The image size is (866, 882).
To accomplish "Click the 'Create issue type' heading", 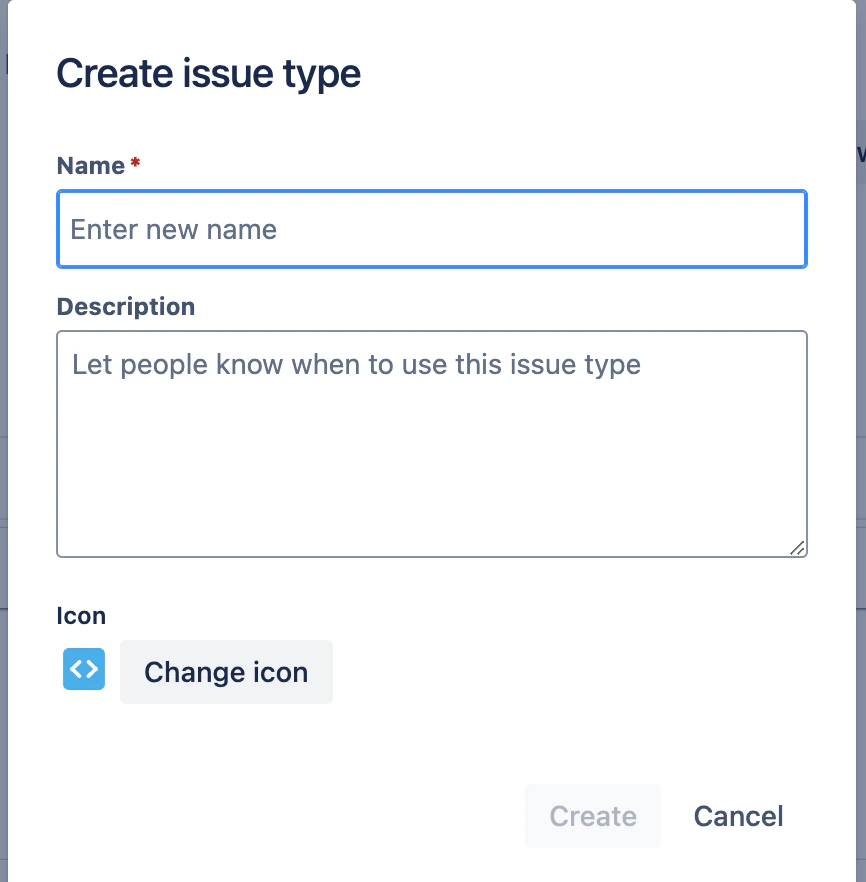I will (x=208, y=73).
